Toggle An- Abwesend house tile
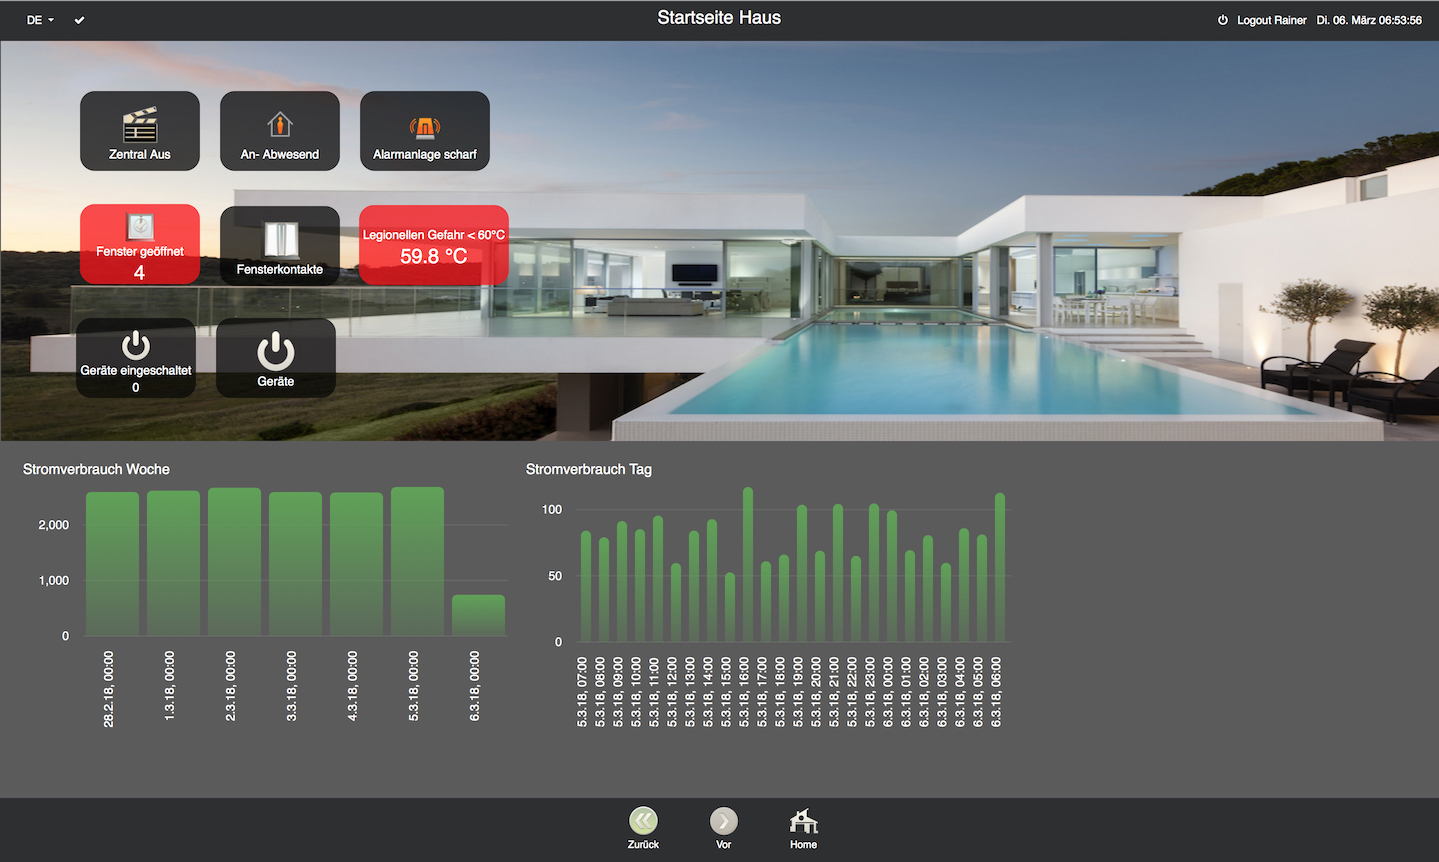Screen dimensions: 1439x862 point(280,131)
